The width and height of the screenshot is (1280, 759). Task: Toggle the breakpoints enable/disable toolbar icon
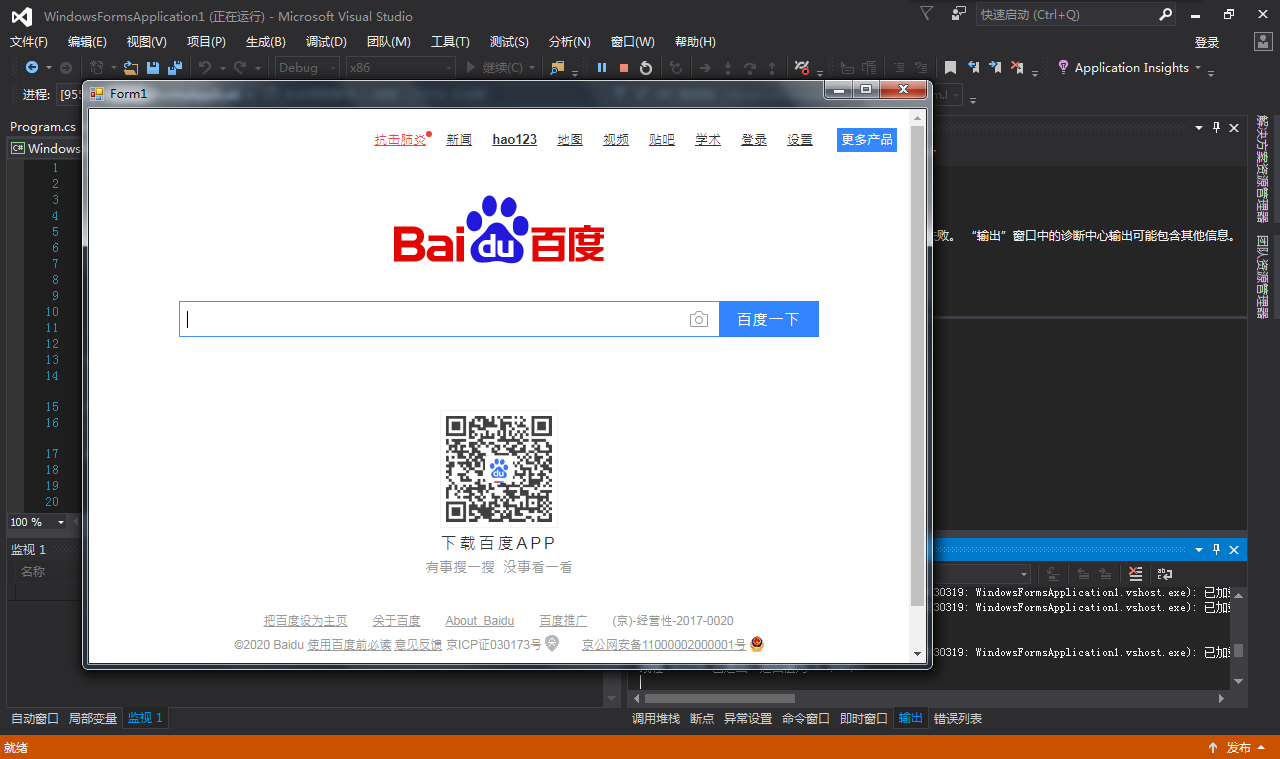[801, 68]
